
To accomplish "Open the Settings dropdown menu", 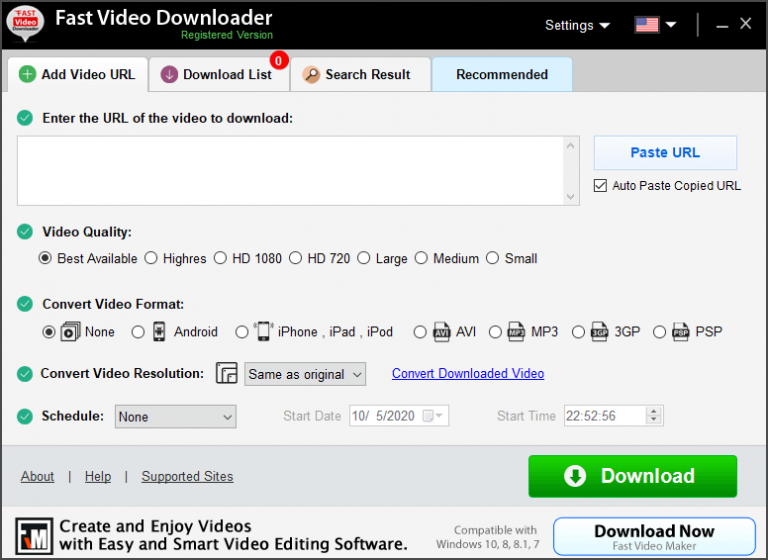I will [577, 25].
